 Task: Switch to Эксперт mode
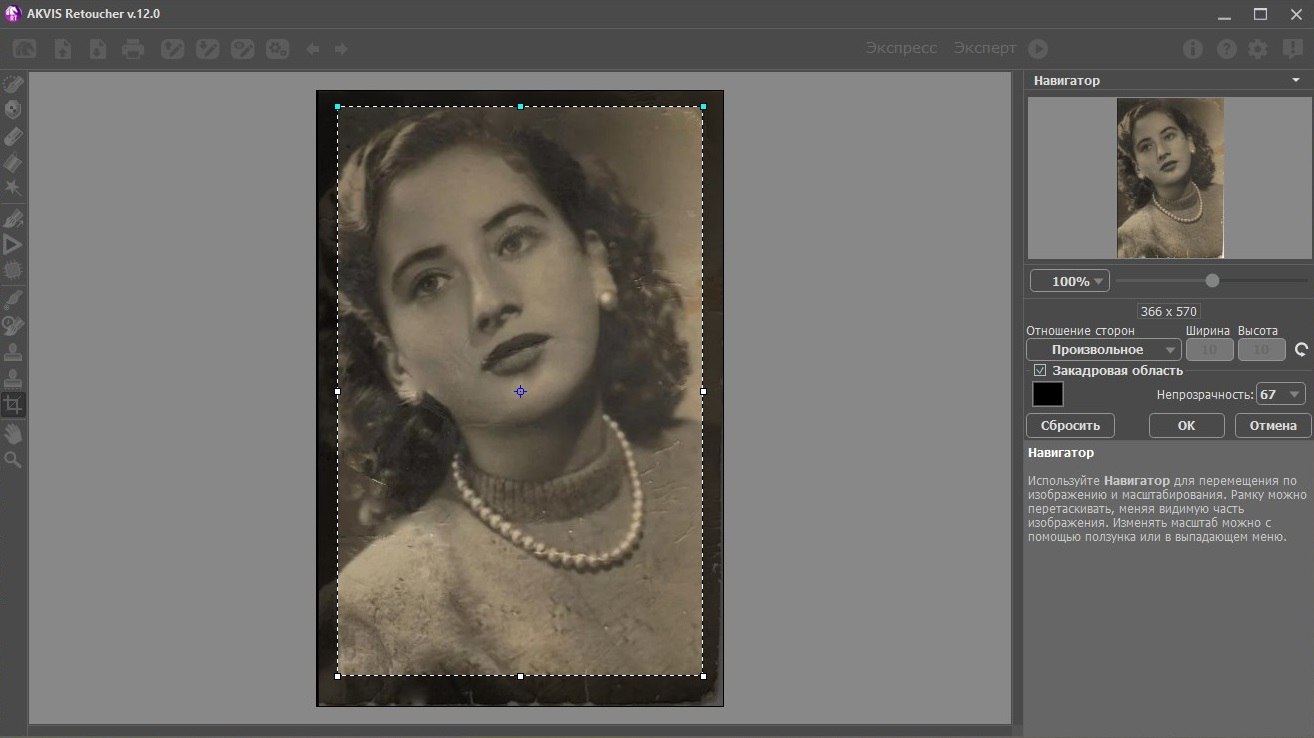tap(984, 48)
